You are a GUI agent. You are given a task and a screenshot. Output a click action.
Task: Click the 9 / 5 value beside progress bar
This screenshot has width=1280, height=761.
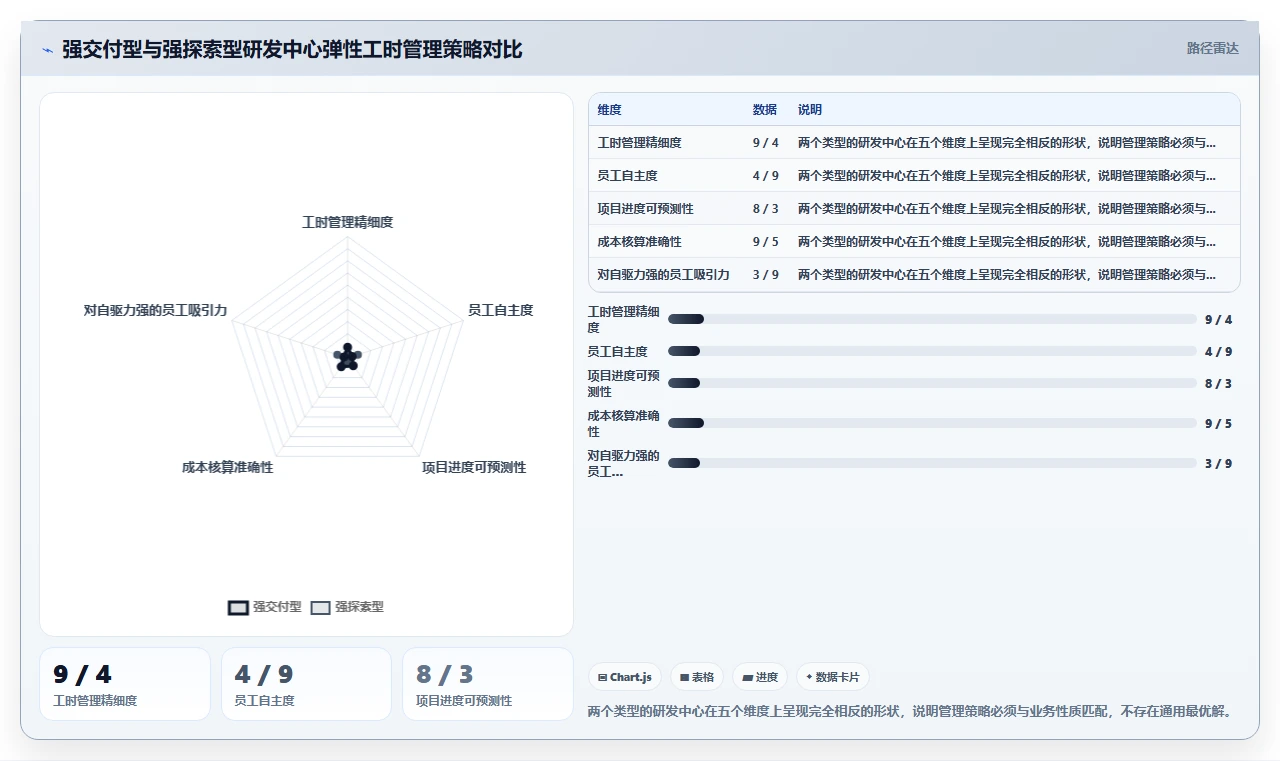[1218, 423]
